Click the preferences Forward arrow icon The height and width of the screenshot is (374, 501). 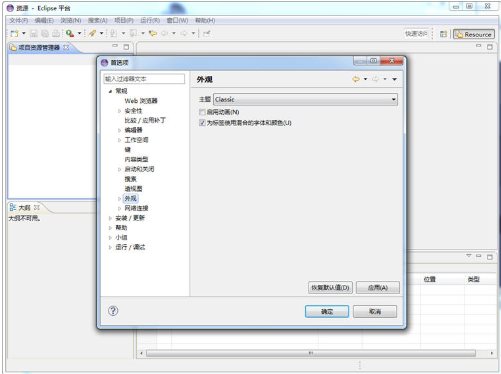click(x=376, y=79)
